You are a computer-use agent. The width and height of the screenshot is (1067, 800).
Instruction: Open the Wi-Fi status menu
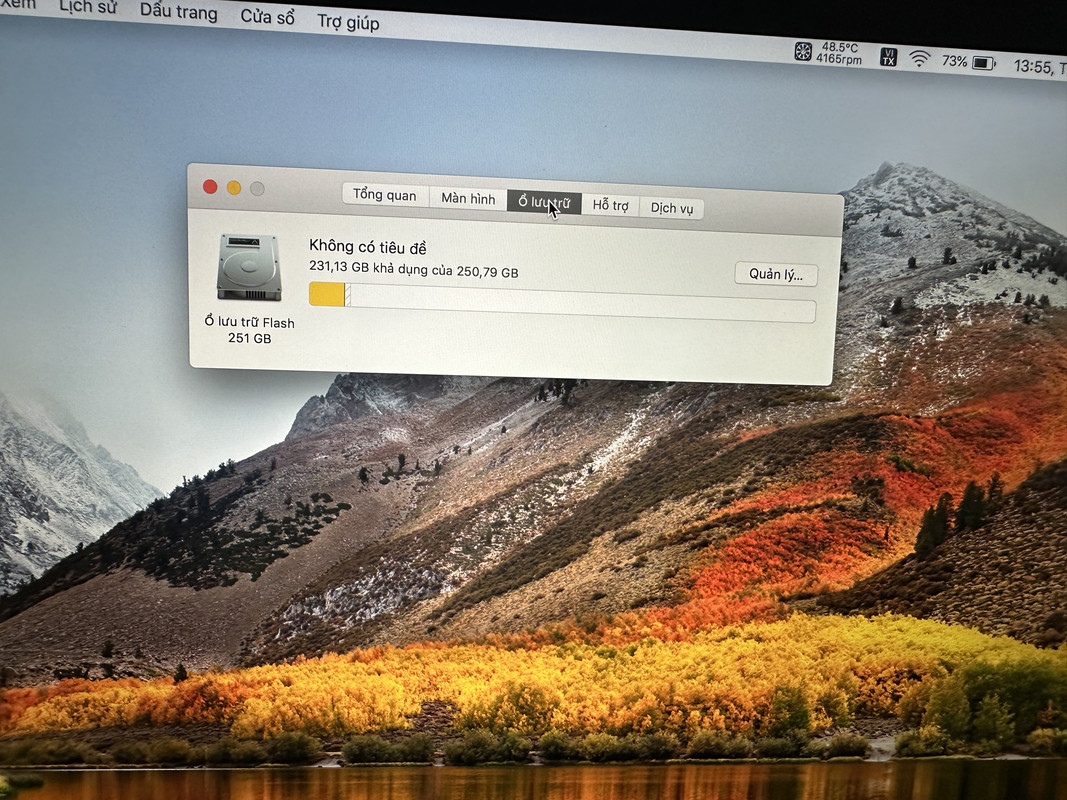coord(919,59)
